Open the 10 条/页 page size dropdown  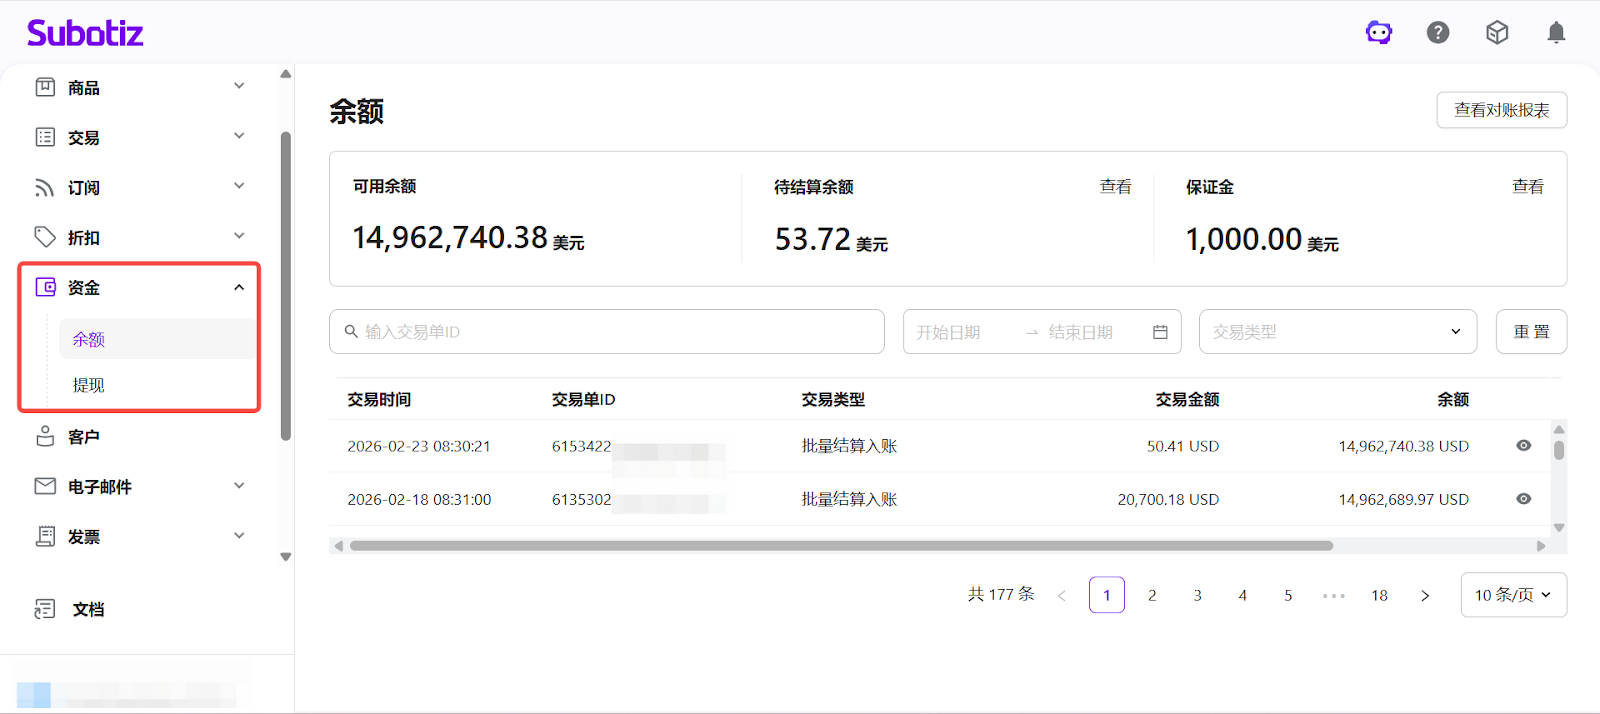coord(1513,595)
